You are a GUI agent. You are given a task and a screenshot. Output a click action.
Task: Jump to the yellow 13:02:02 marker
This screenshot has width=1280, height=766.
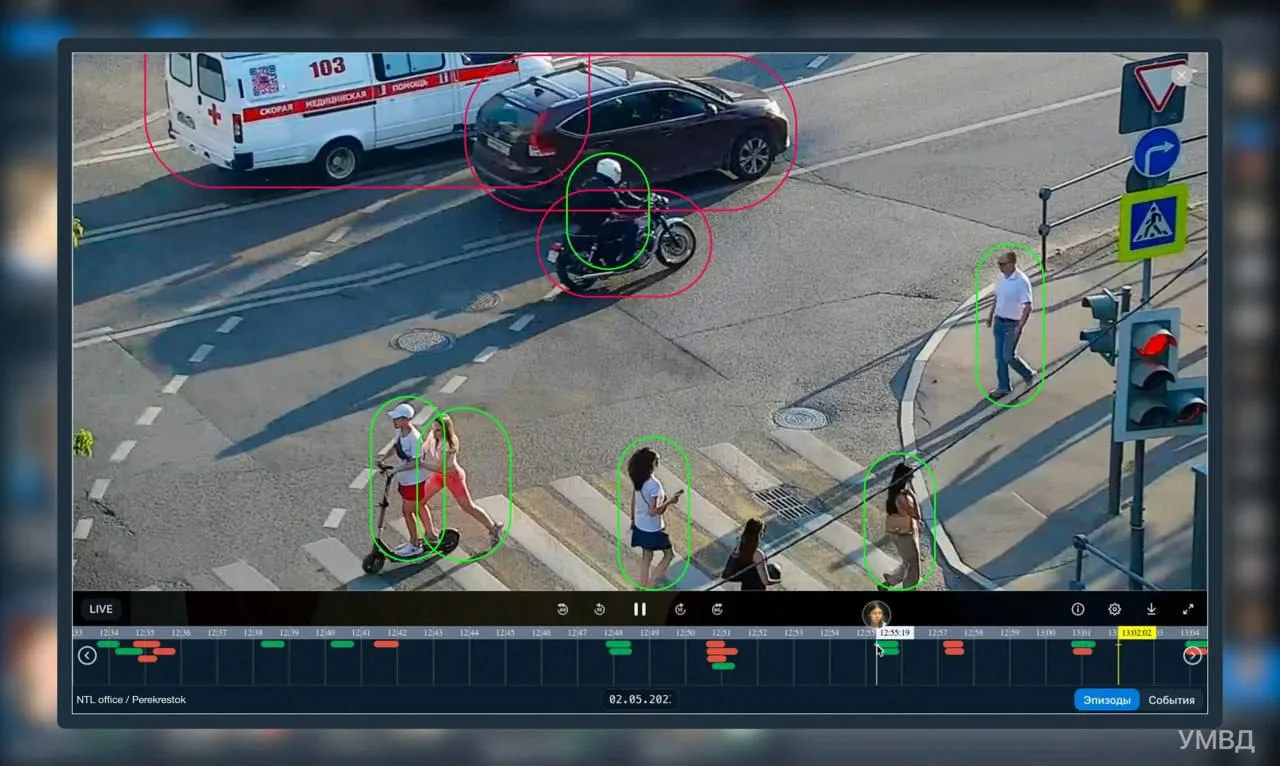coord(1137,633)
